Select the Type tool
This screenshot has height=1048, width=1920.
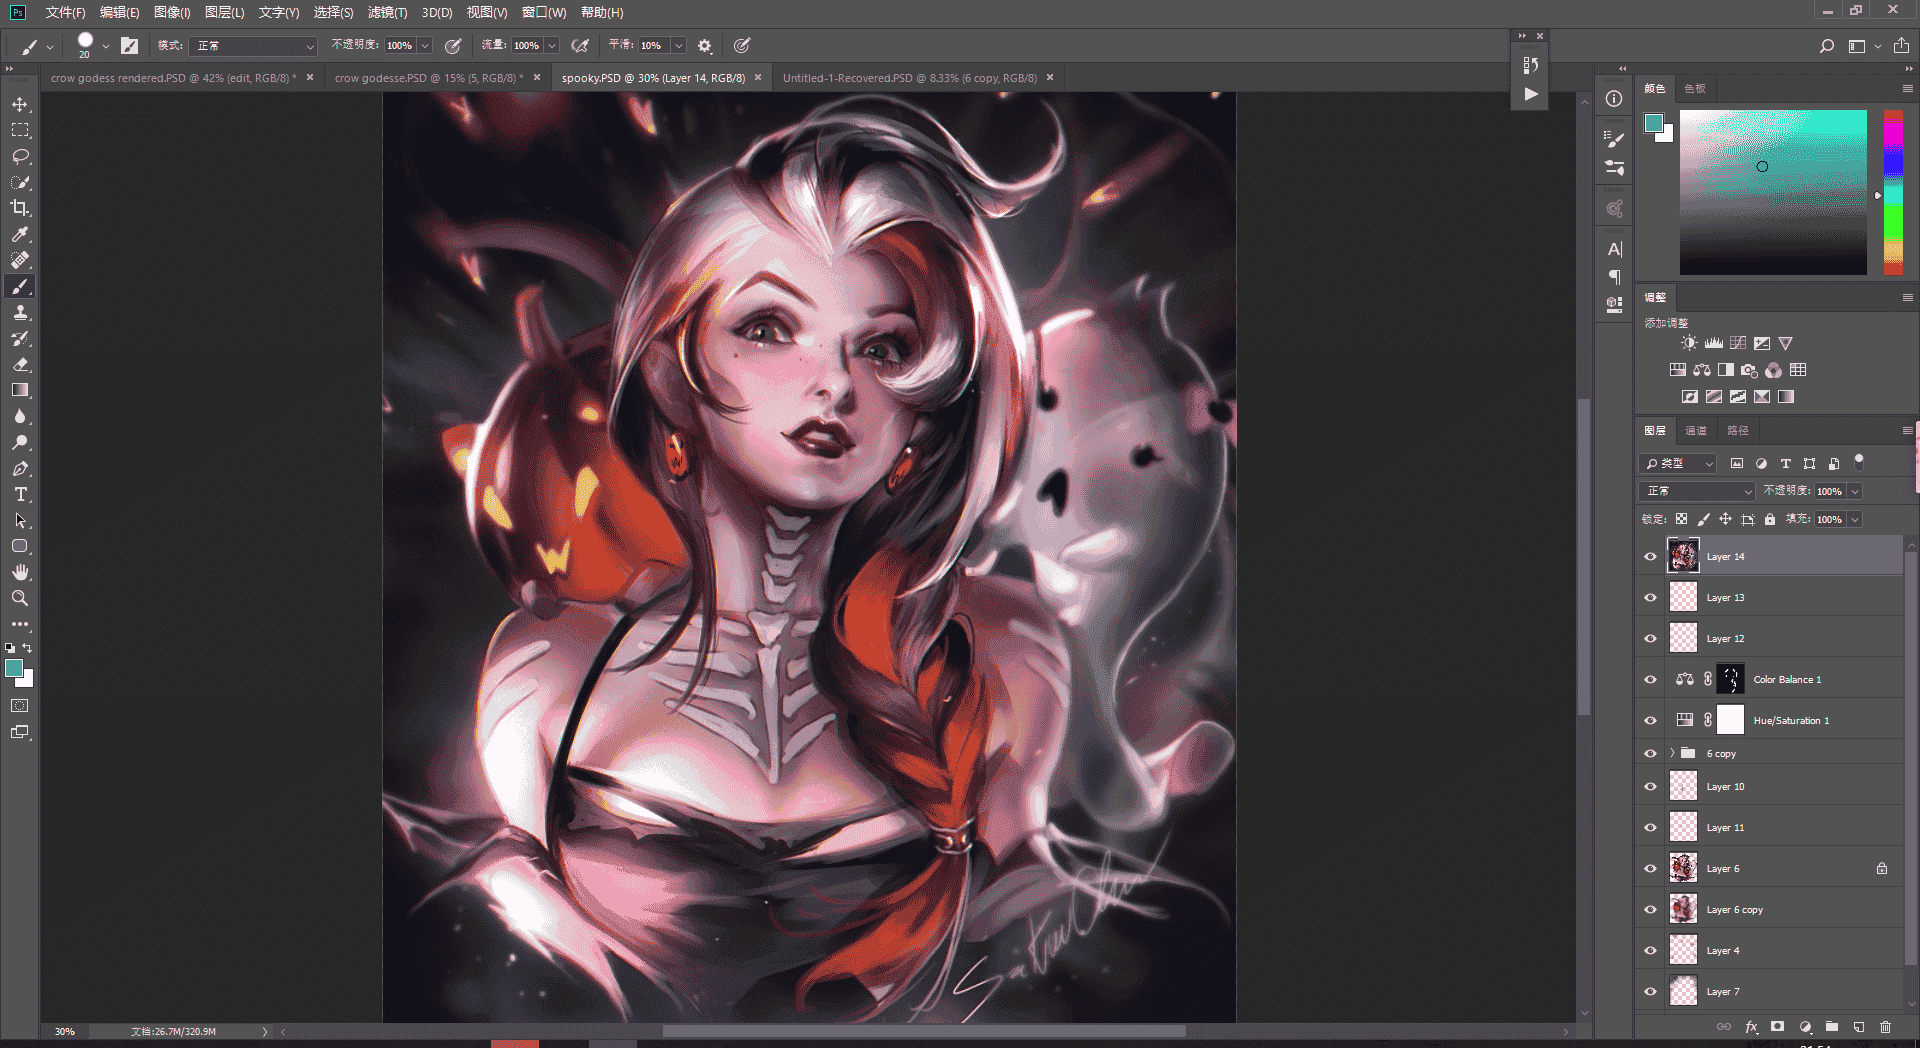20,494
